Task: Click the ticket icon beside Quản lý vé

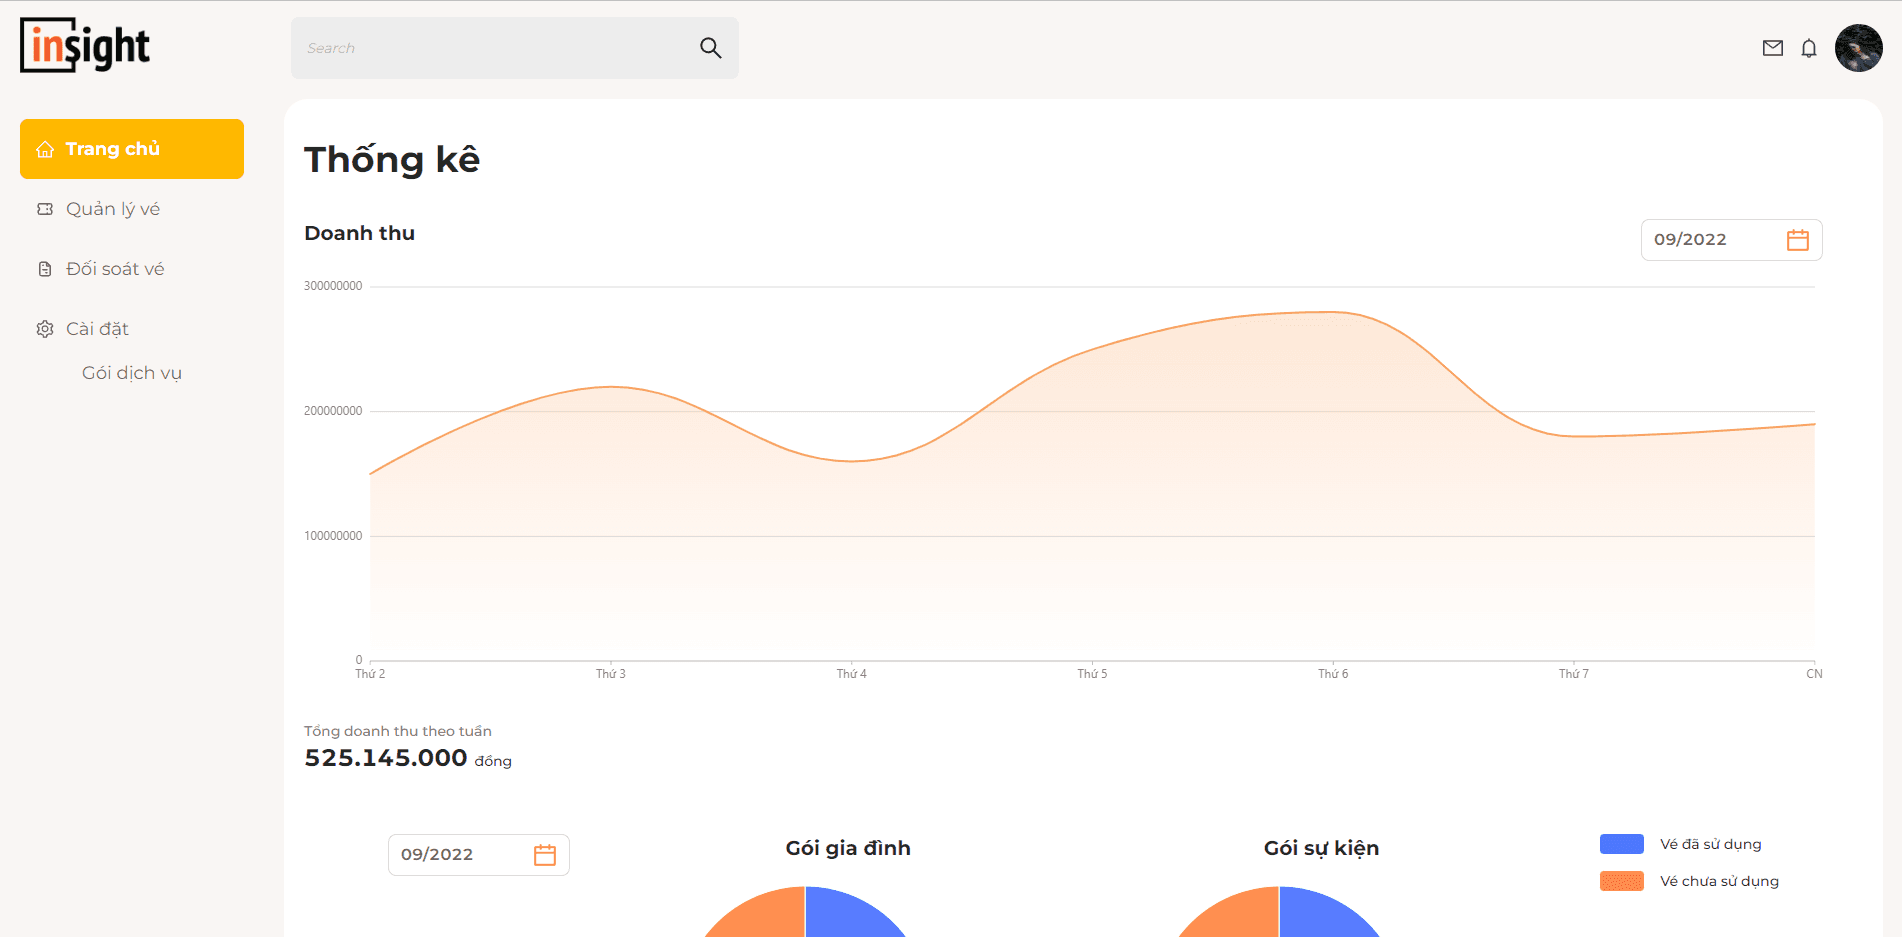Action: pyautogui.click(x=45, y=209)
